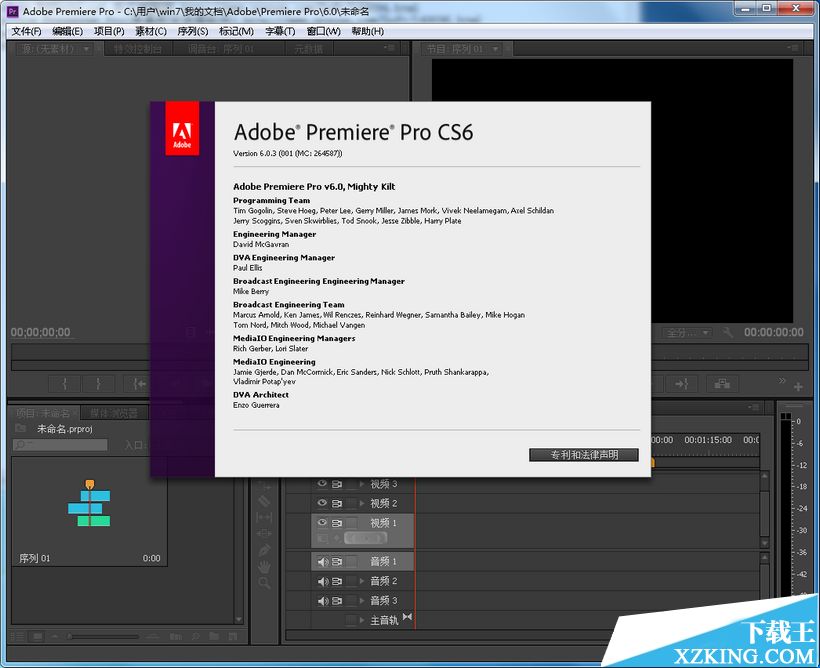Mute the 音频 3 track speaker
The image size is (820, 668).
(323, 601)
